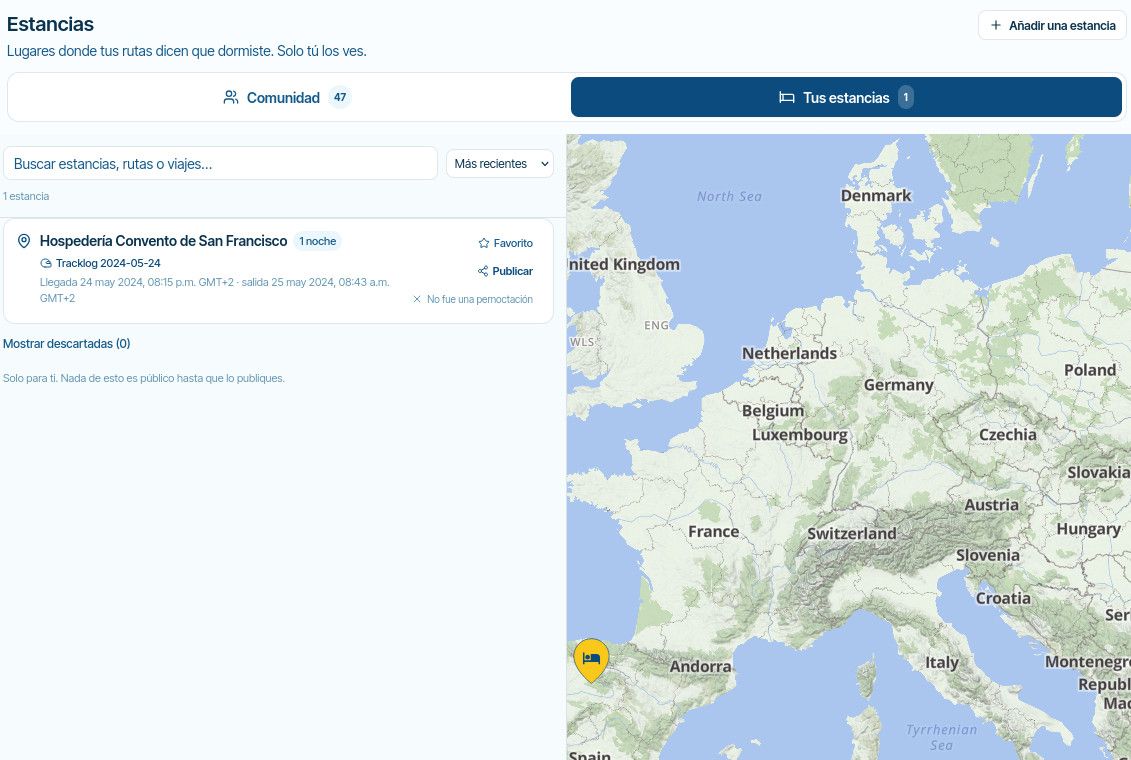Open the Más recientes sort dropdown
The height and width of the screenshot is (760, 1131).
click(x=500, y=164)
